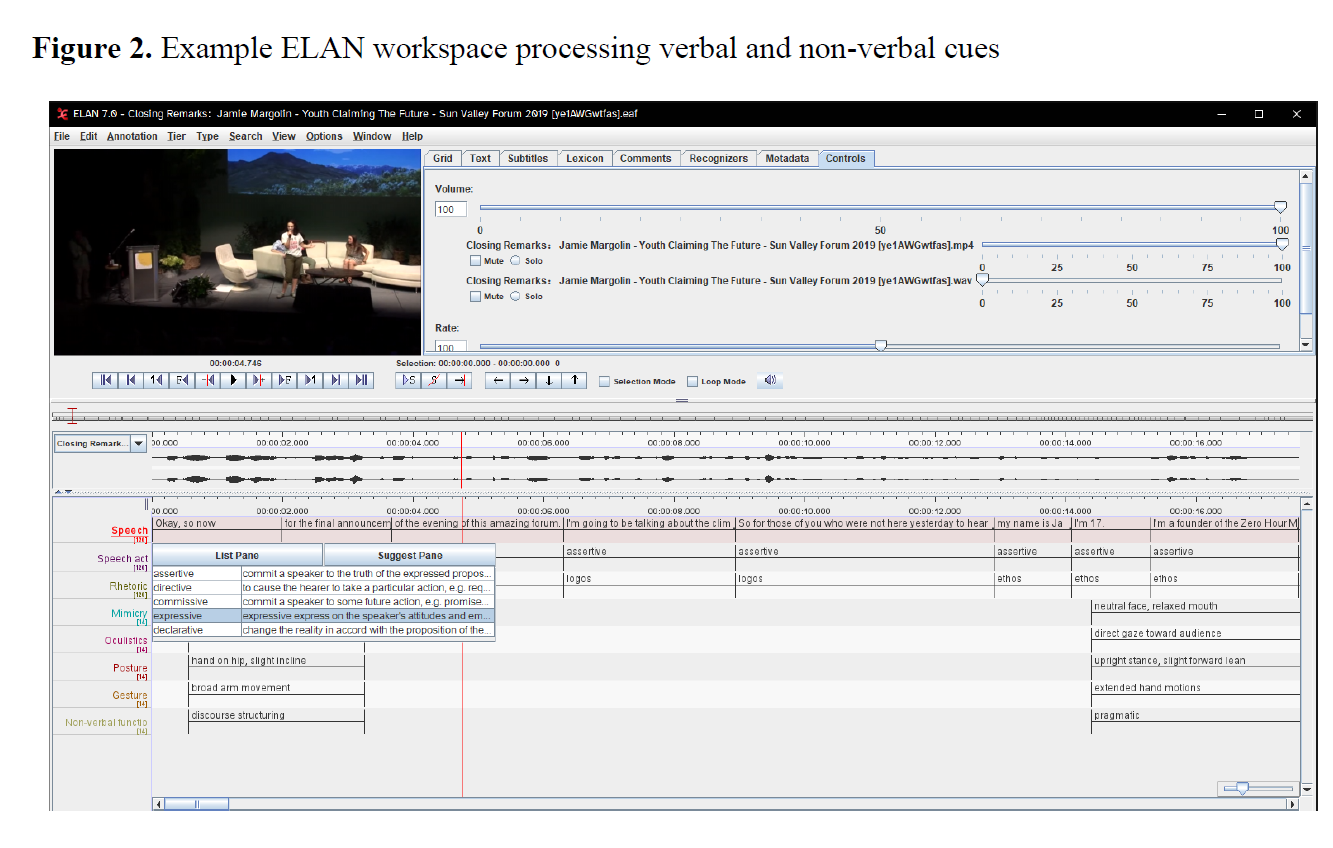Click the Suggest Pane button
The height and width of the screenshot is (848, 1333).
pyautogui.click(x=409, y=556)
